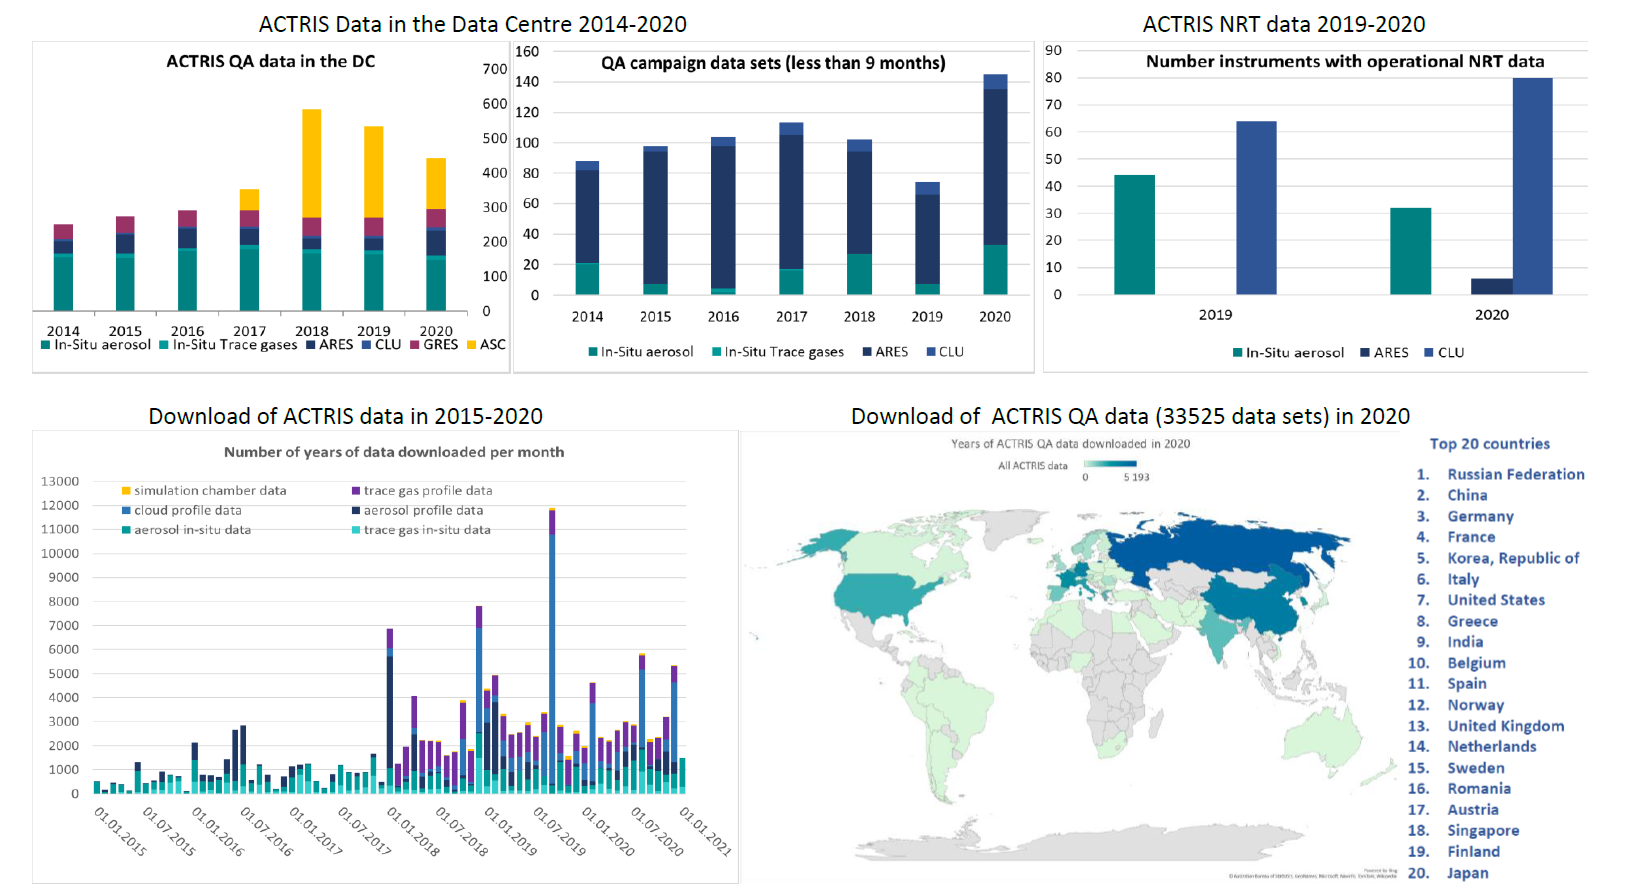The height and width of the screenshot is (896, 1636).
Task: Select 'Greece' in the country list
Action: [x=1472, y=621]
